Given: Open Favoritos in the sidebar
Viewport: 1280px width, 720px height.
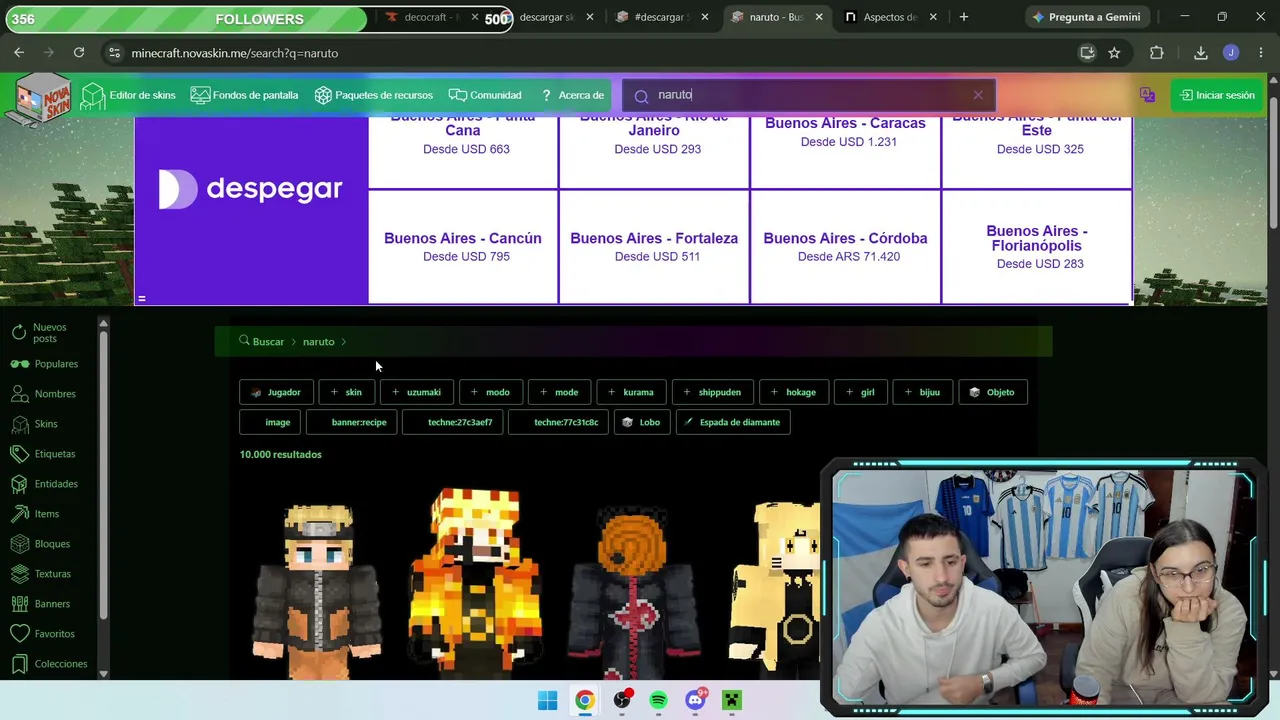Looking at the screenshot, I should [x=42, y=634].
